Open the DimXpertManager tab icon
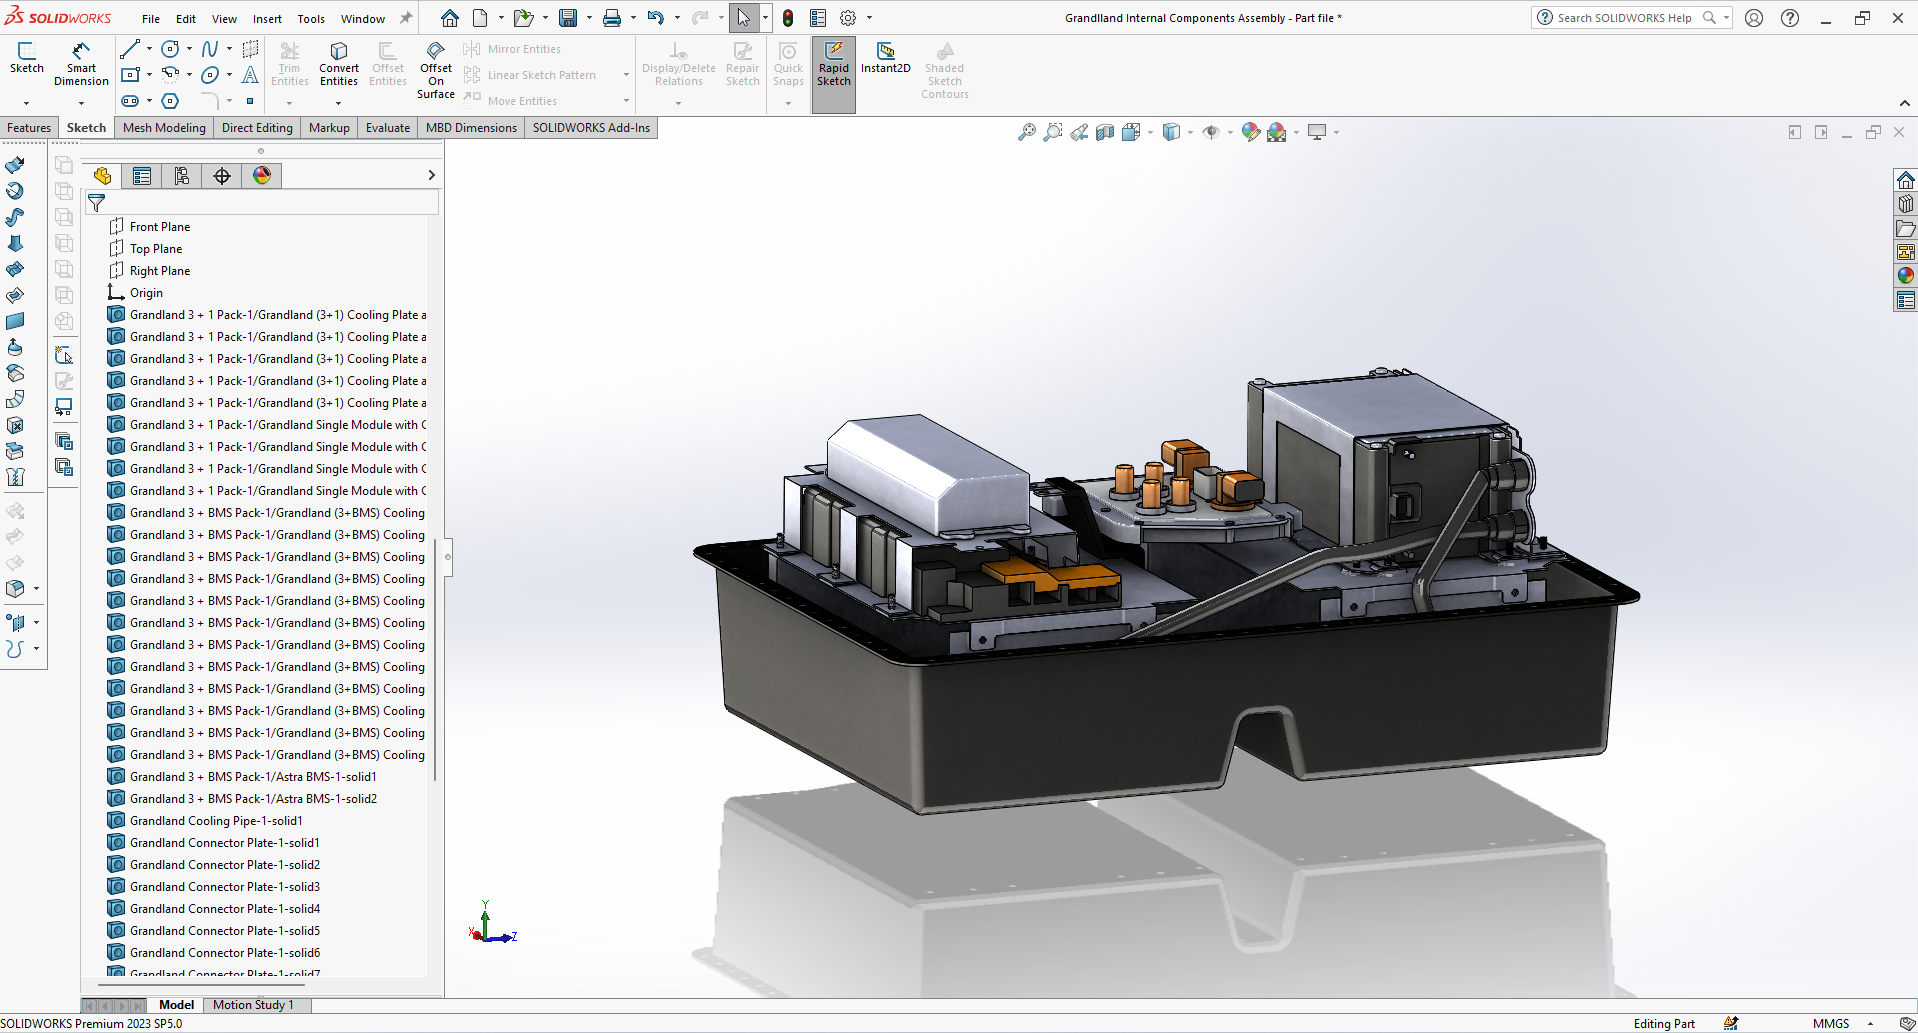The height and width of the screenshot is (1033, 1918). [222, 176]
